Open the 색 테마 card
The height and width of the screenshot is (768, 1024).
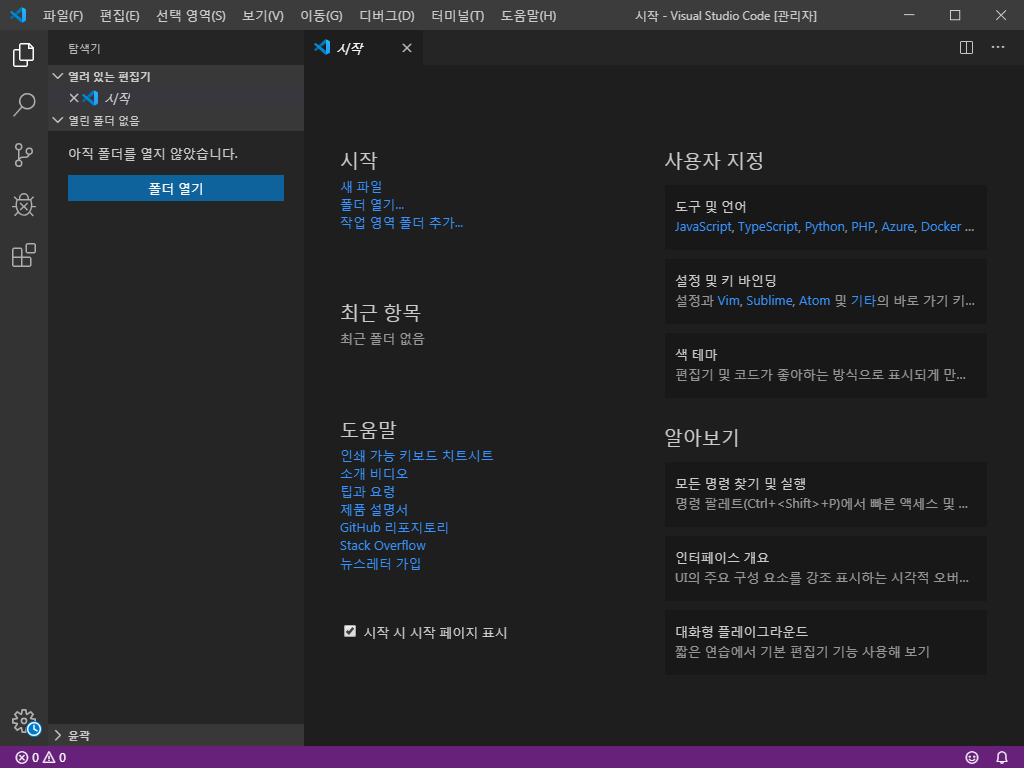coord(825,365)
